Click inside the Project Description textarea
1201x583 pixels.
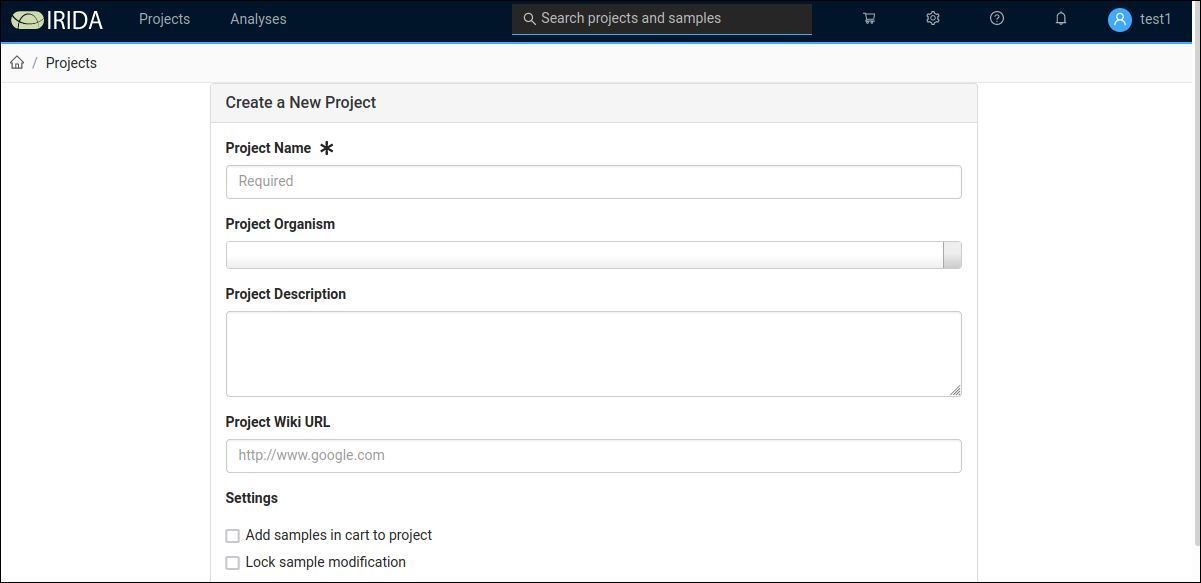[594, 354]
